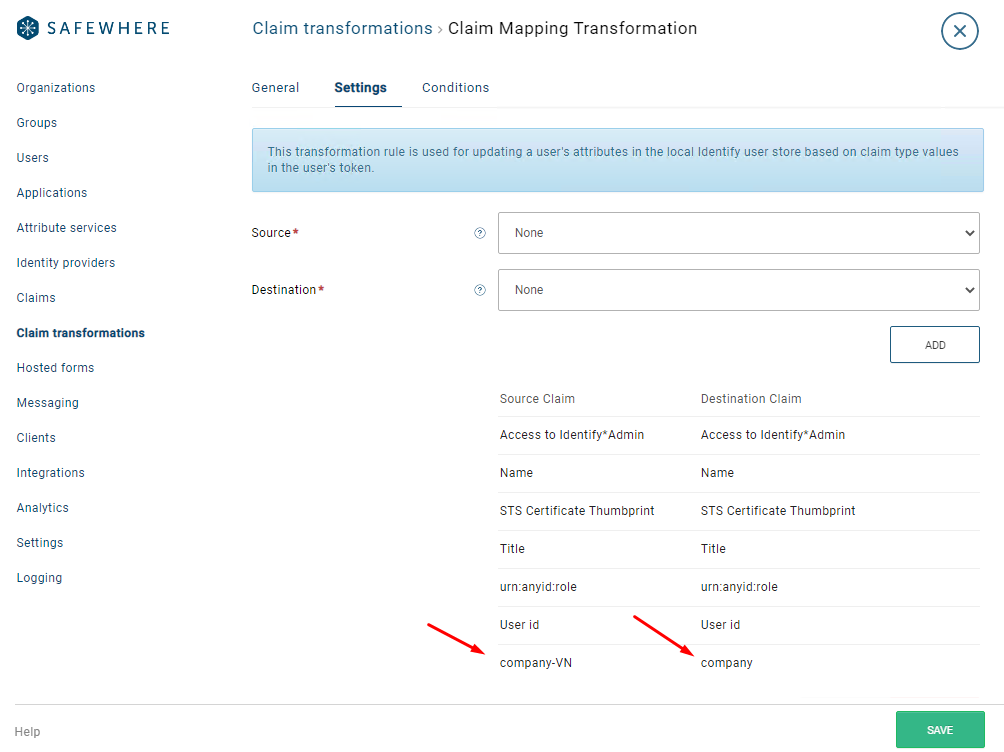Click the ADD button
Screen dimensions: 1004x752
click(934, 345)
